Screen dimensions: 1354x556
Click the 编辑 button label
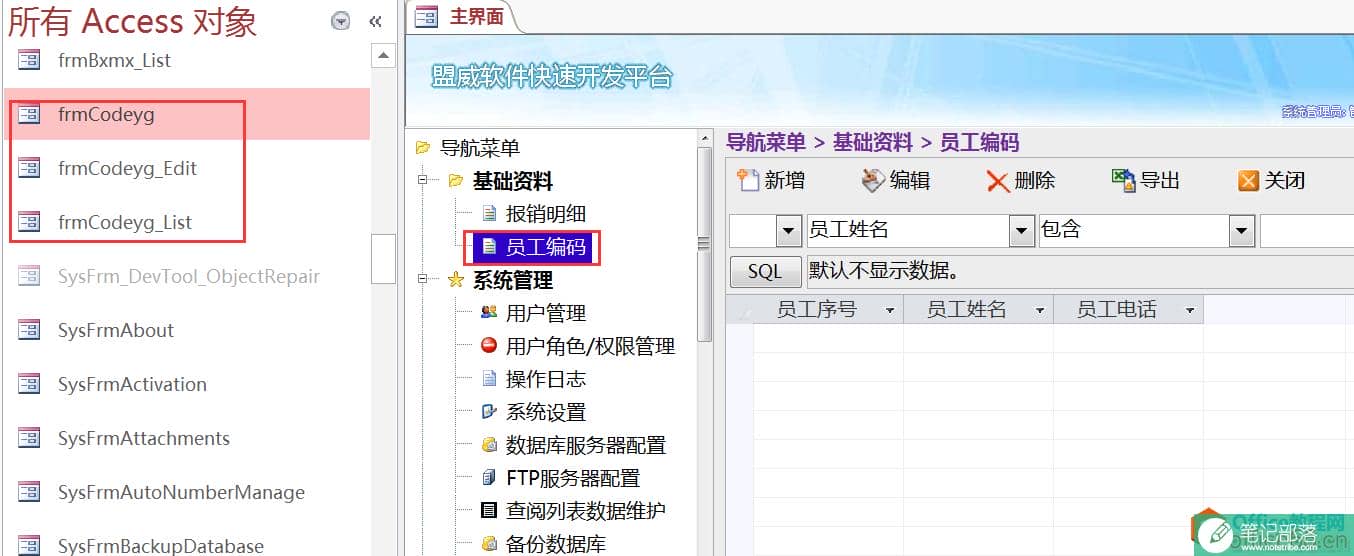pos(910,181)
